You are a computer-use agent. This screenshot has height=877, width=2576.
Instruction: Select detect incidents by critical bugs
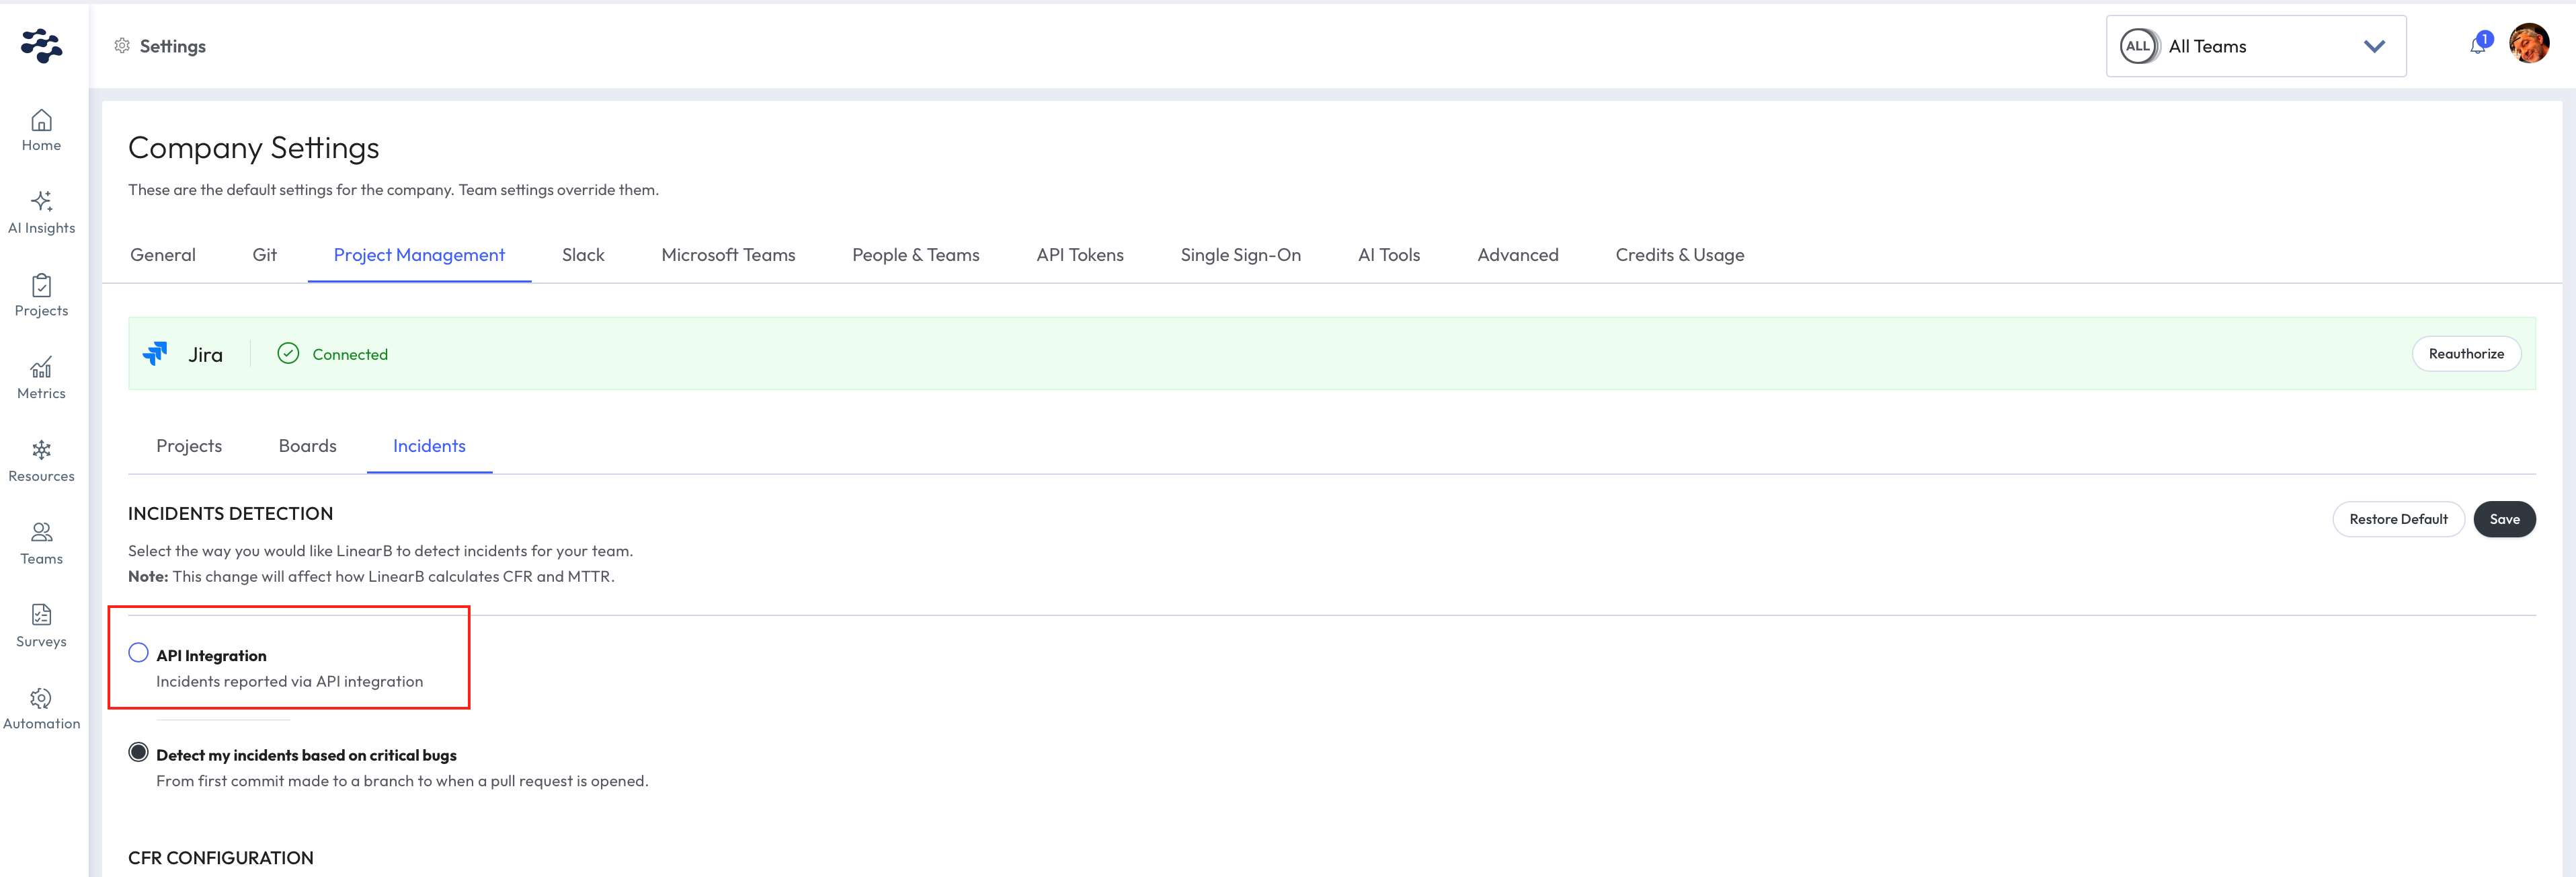click(139, 753)
